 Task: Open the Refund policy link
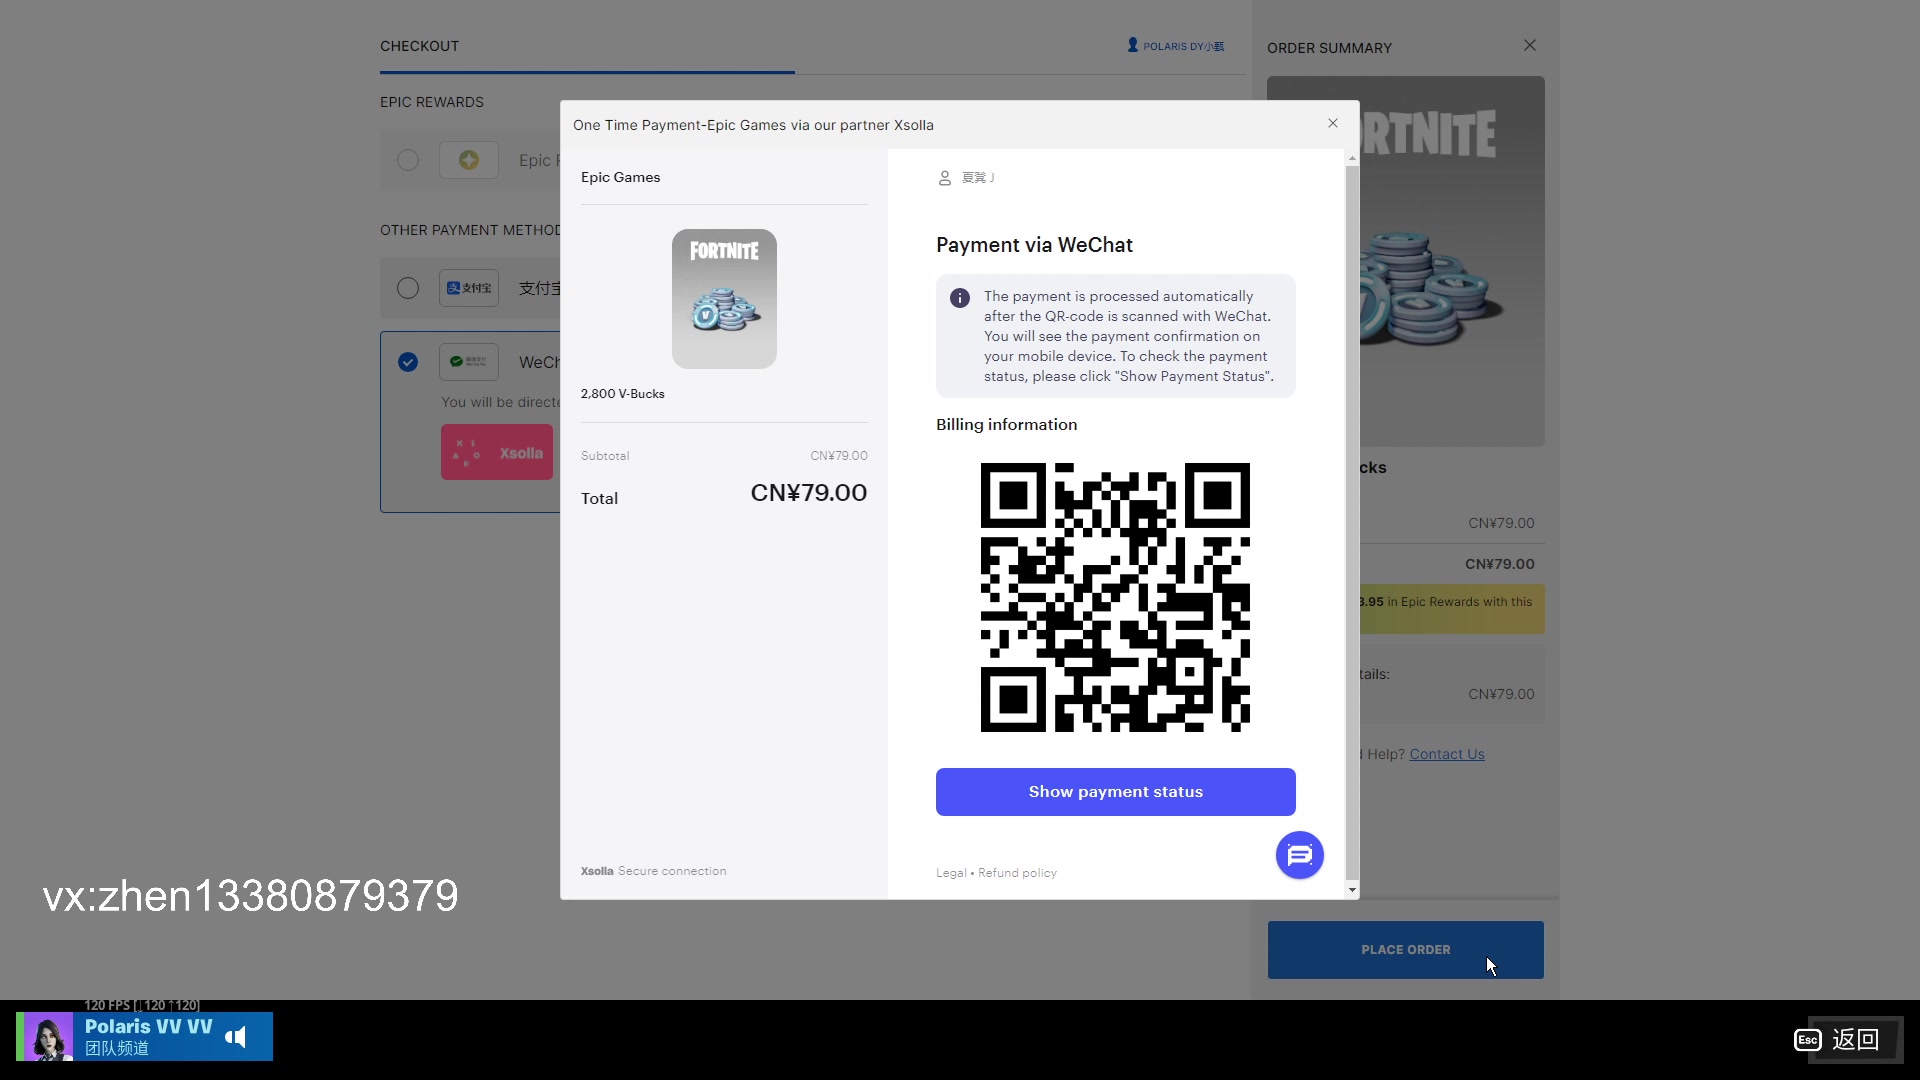click(x=1017, y=873)
